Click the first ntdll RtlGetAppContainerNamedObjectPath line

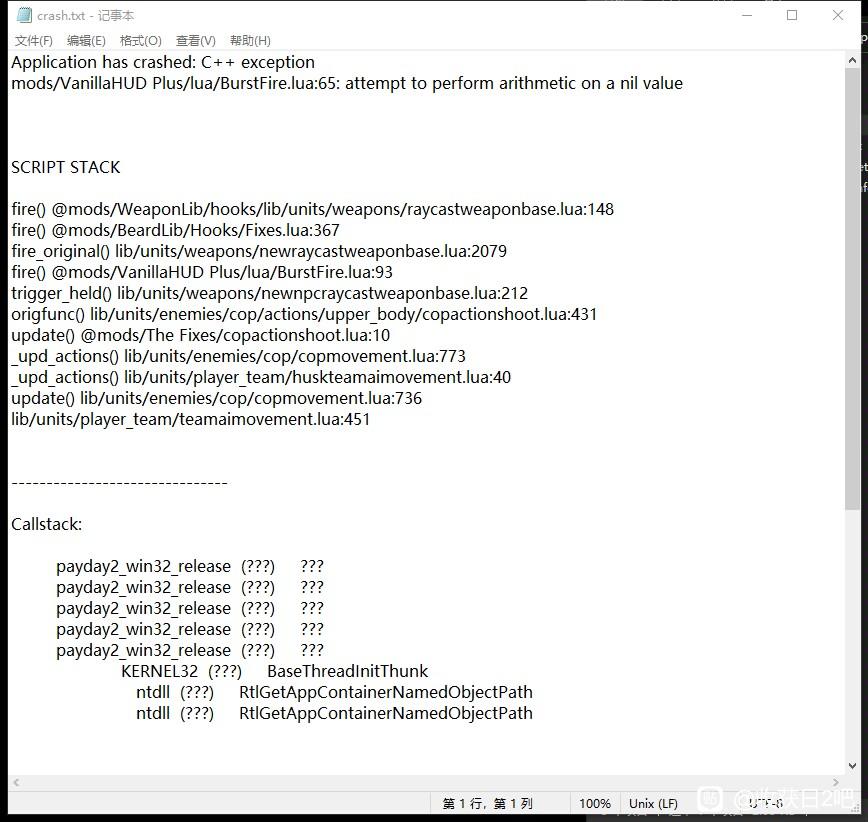[x=334, y=692]
